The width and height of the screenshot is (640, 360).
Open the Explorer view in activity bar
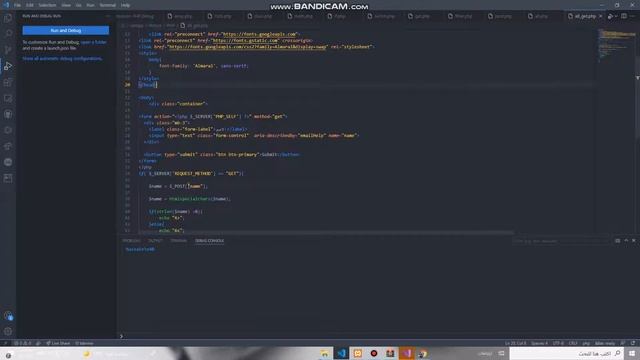[8, 18]
